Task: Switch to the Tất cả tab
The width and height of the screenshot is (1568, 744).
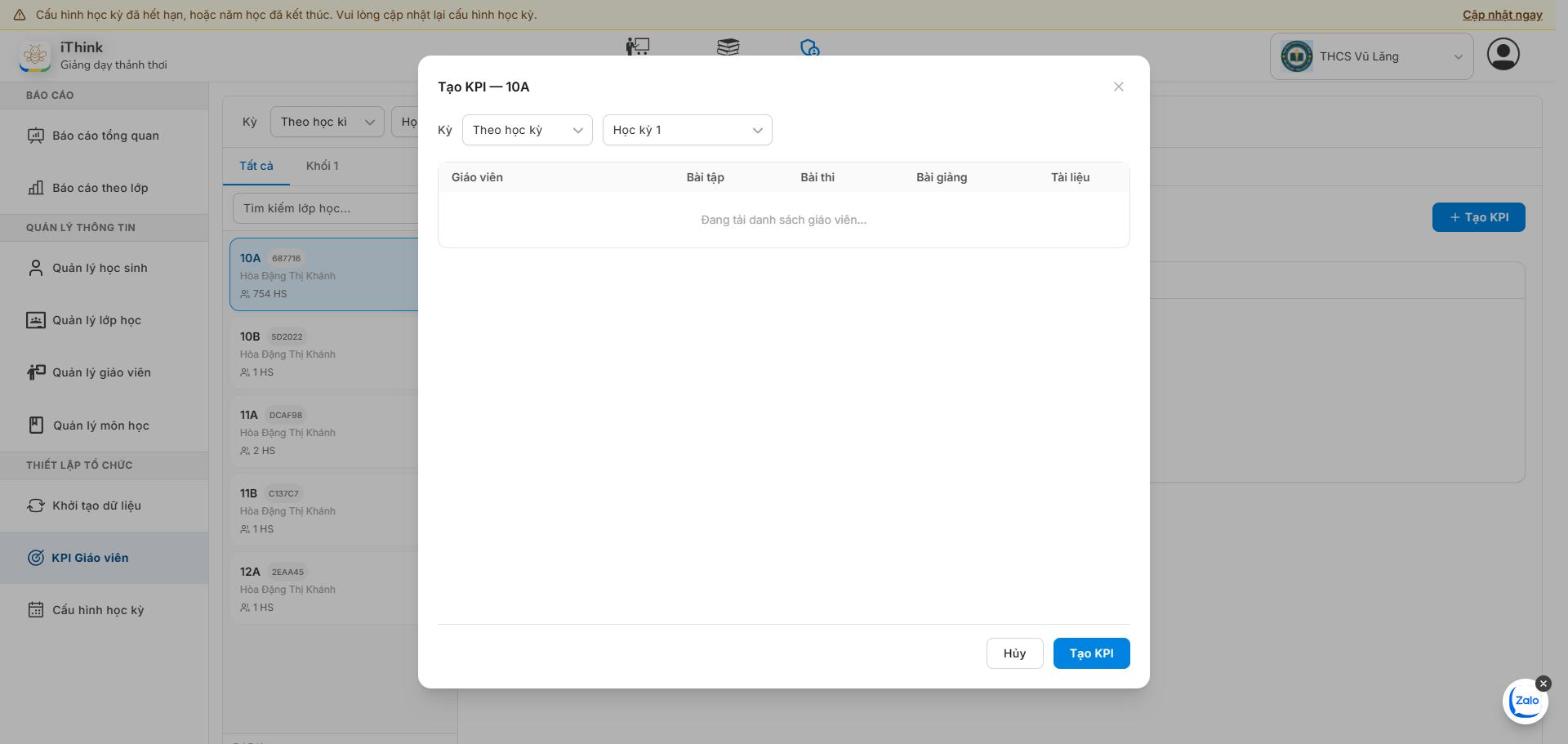Action: pos(256,166)
